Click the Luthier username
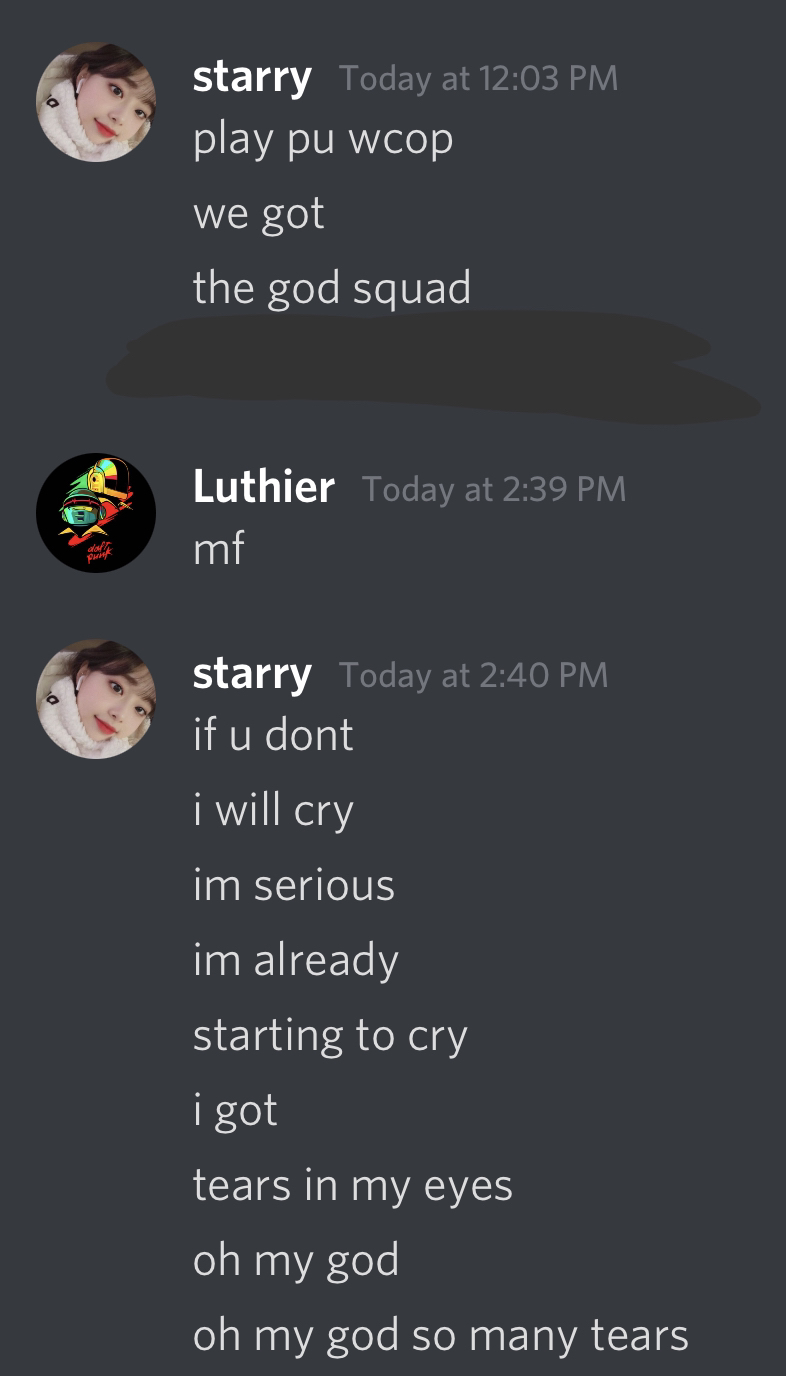Screen dimensions: 786x1376 coord(264,488)
